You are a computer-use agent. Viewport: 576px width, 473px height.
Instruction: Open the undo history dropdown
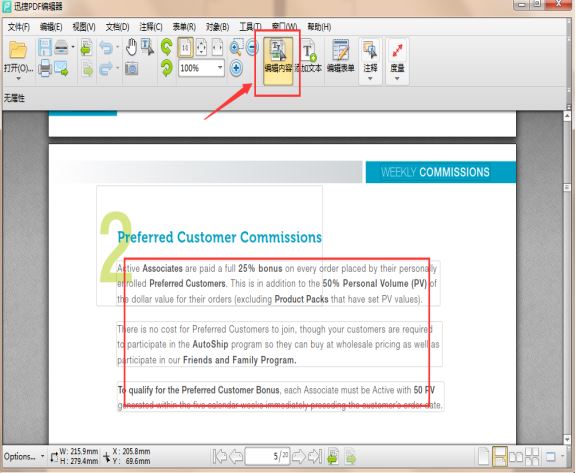118,47
